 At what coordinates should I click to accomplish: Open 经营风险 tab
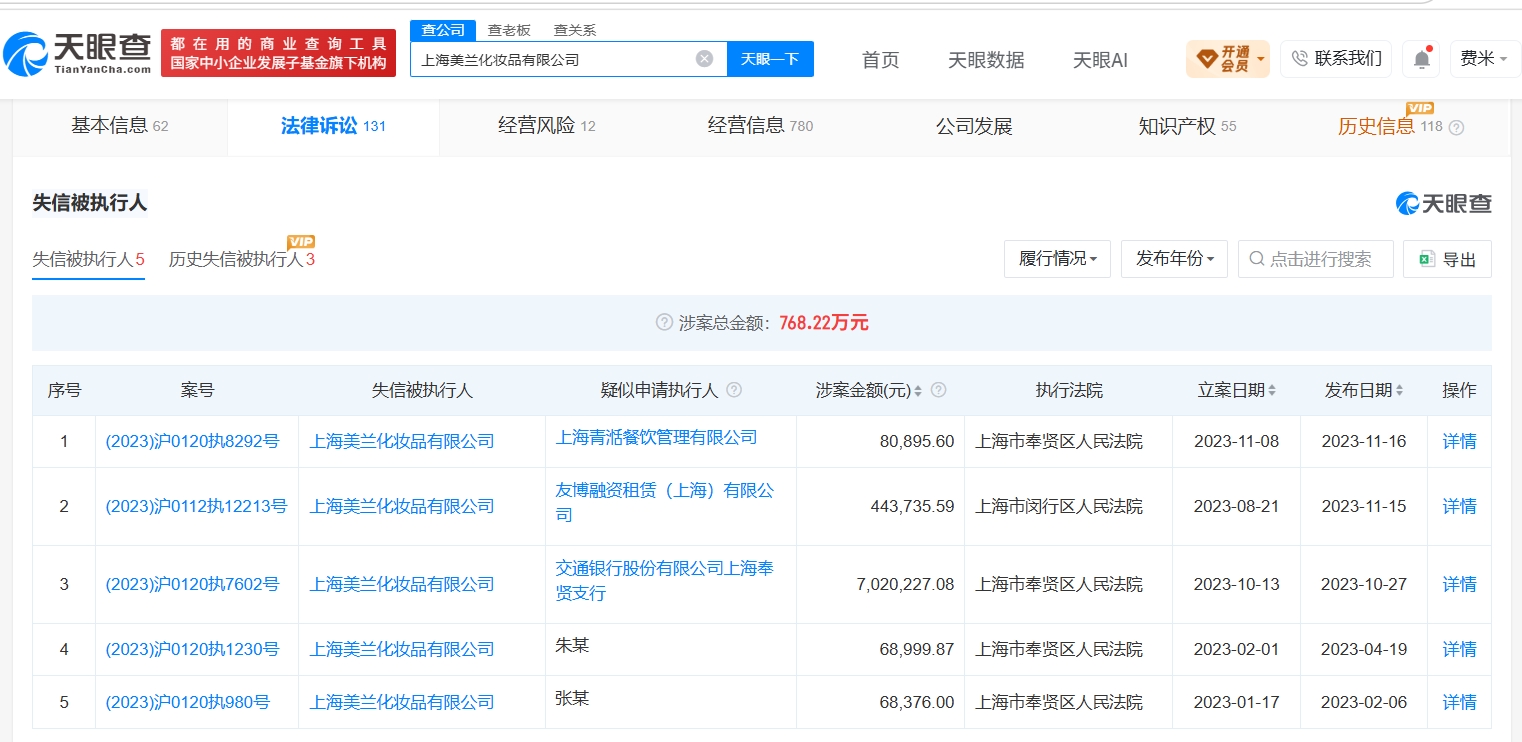546,126
